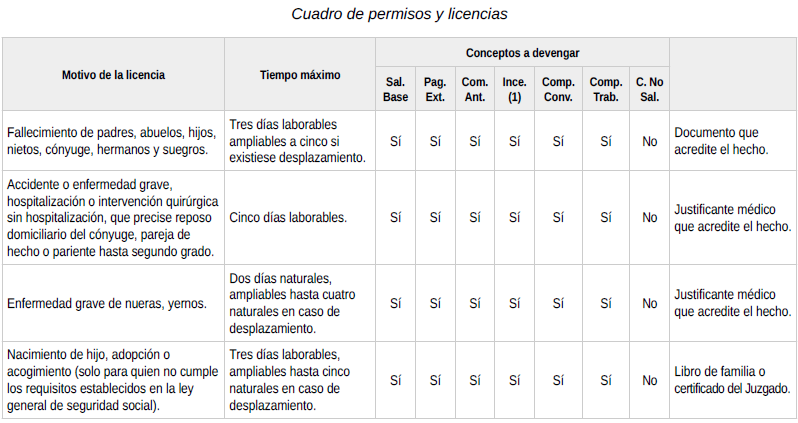Image resolution: width=798 pixels, height=423 pixels.
Task: Select the 'Motivo de la licencia' column header
Action: coord(113,74)
